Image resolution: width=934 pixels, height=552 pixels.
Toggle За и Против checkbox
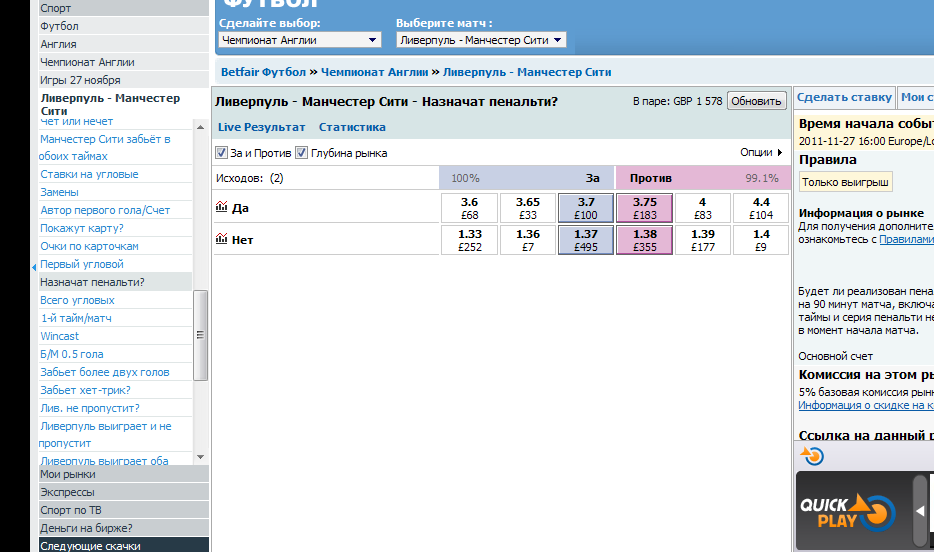pos(221,153)
